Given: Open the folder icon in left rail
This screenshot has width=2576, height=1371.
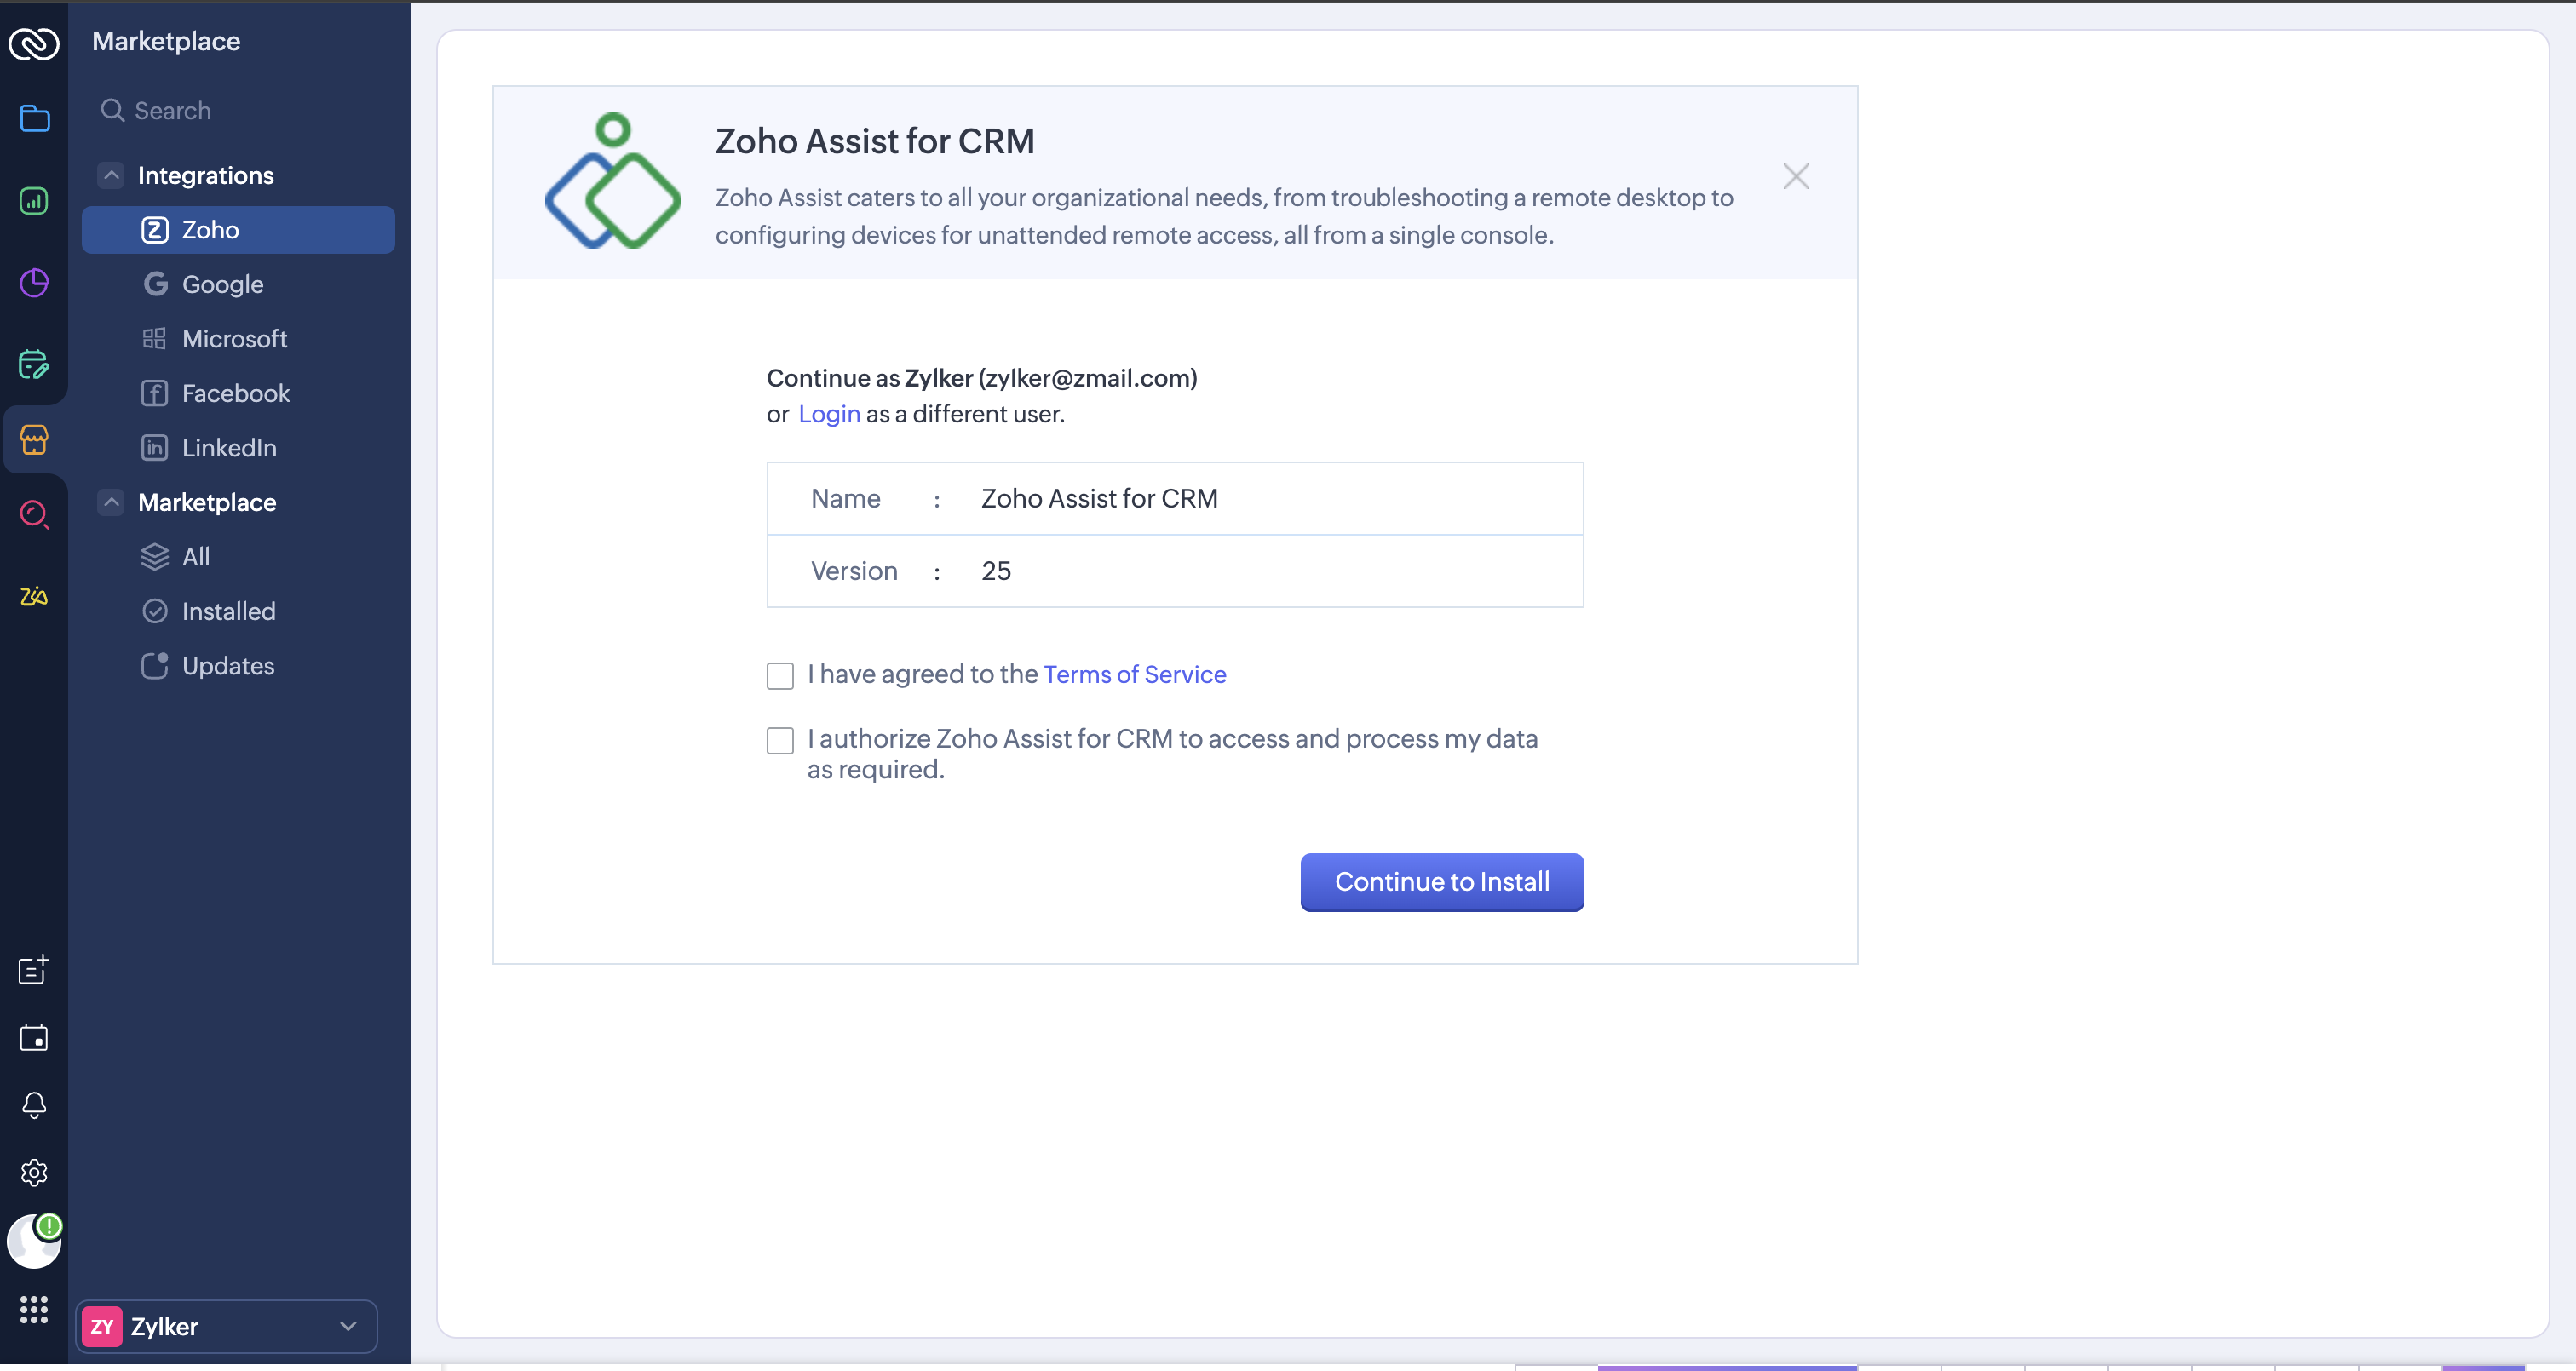Looking at the screenshot, I should pyautogui.click(x=34, y=119).
